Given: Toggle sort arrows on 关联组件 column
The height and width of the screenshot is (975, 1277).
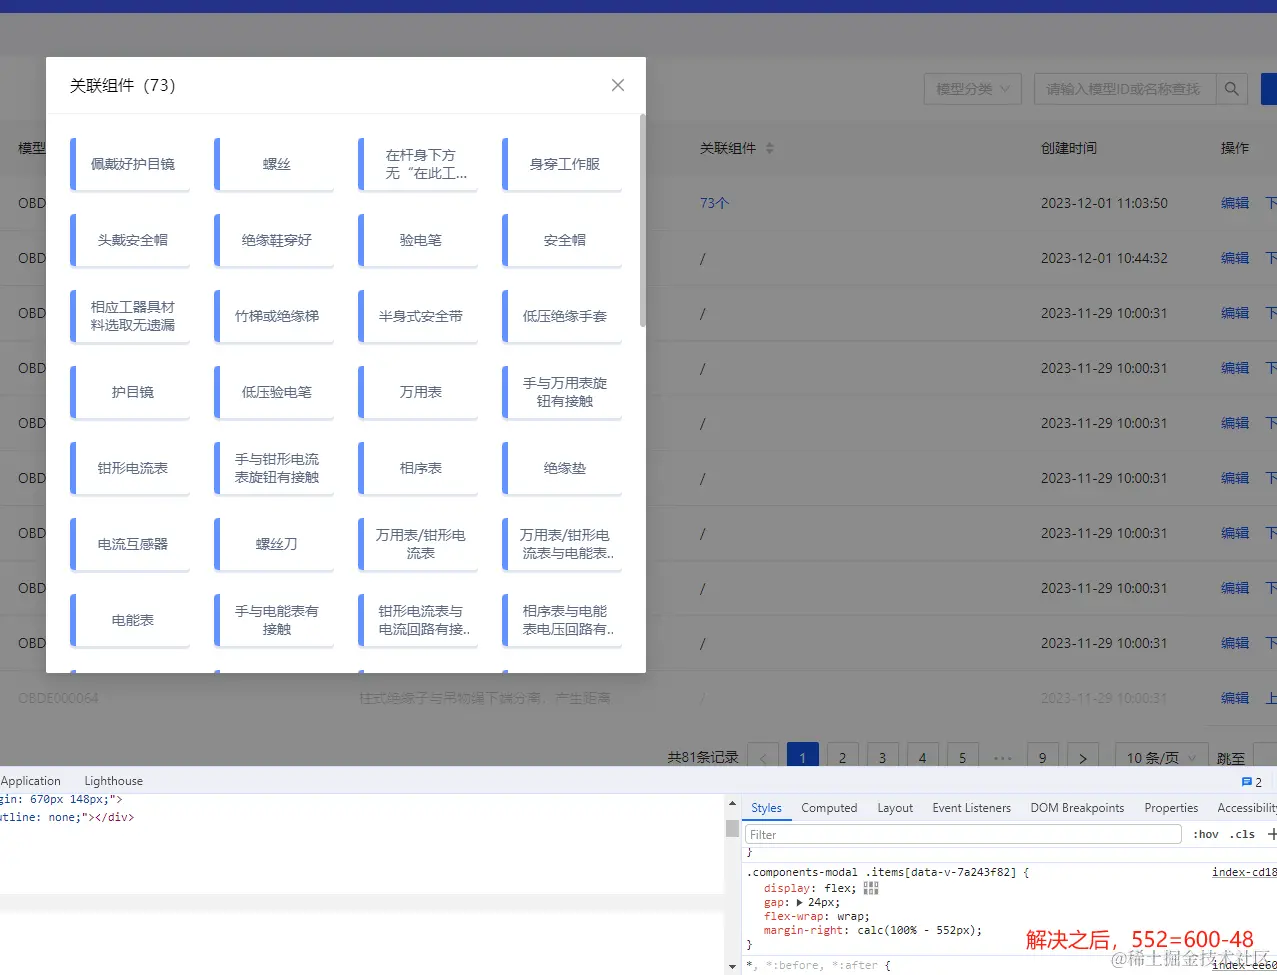Looking at the screenshot, I should point(769,148).
